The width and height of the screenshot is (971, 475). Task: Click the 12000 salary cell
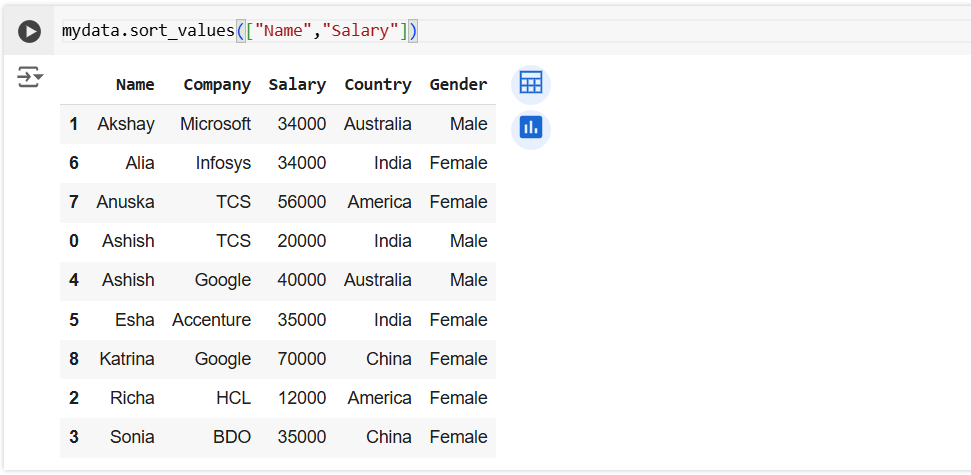302,398
